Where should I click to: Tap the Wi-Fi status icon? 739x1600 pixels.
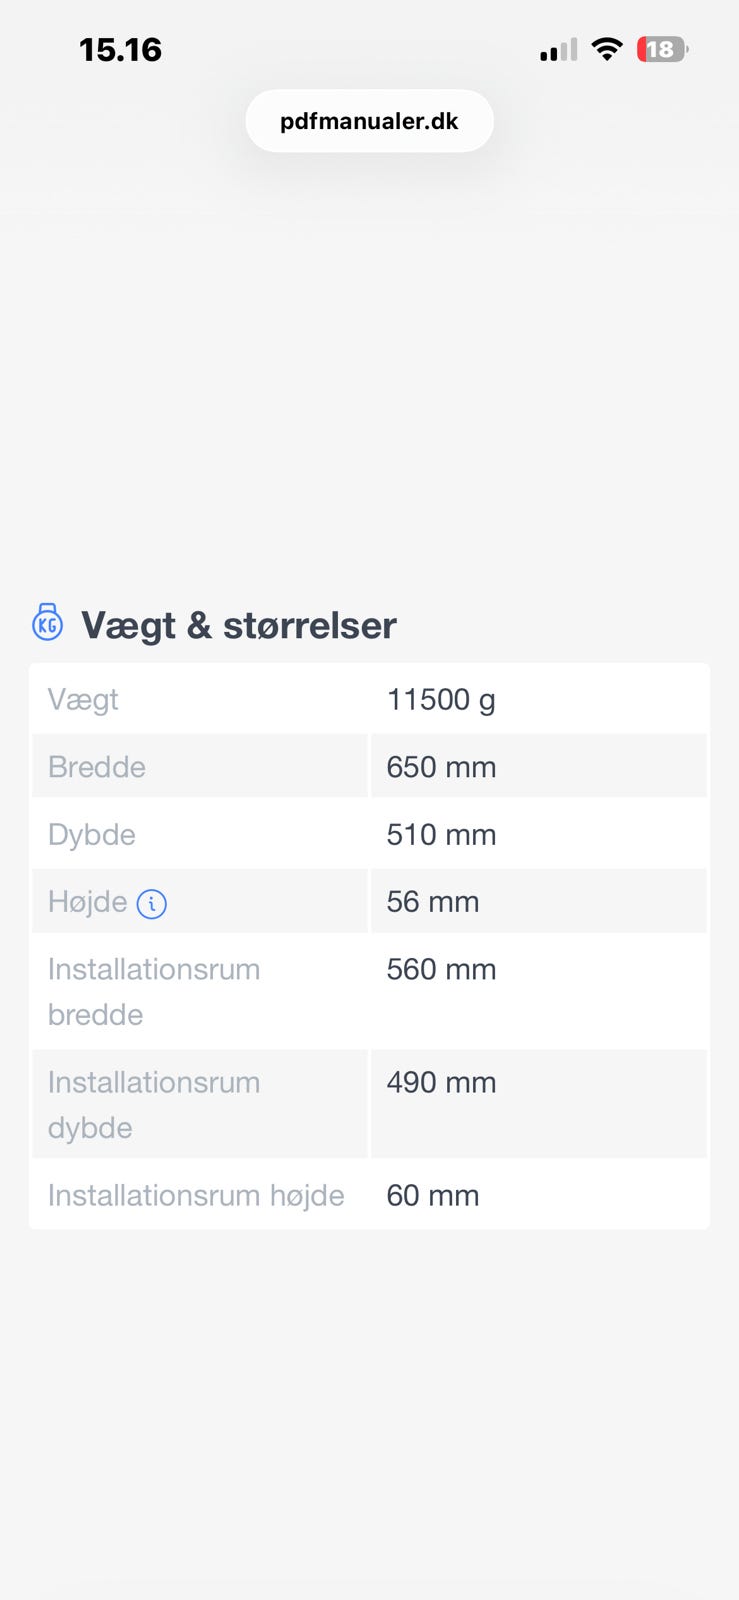tap(606, 49)
